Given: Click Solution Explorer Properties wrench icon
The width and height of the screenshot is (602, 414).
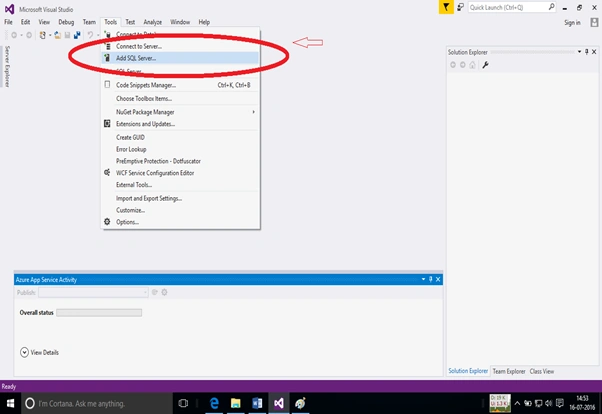Looking at the screenshot, I should 485,65.
